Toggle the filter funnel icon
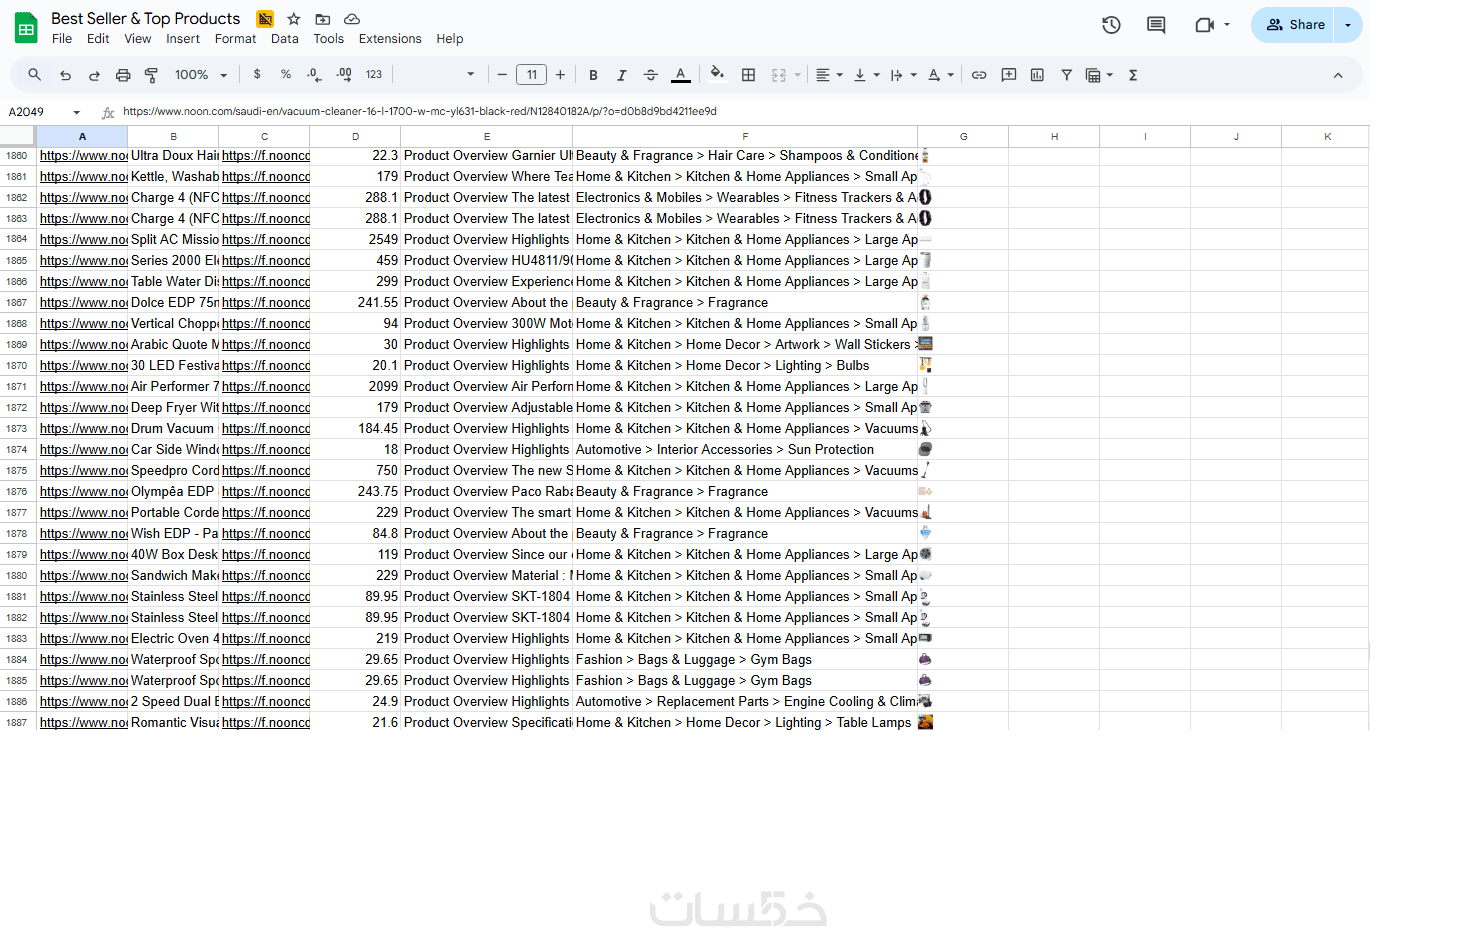The width and height of the screenshot is (1478, 946). point(1067,75)
